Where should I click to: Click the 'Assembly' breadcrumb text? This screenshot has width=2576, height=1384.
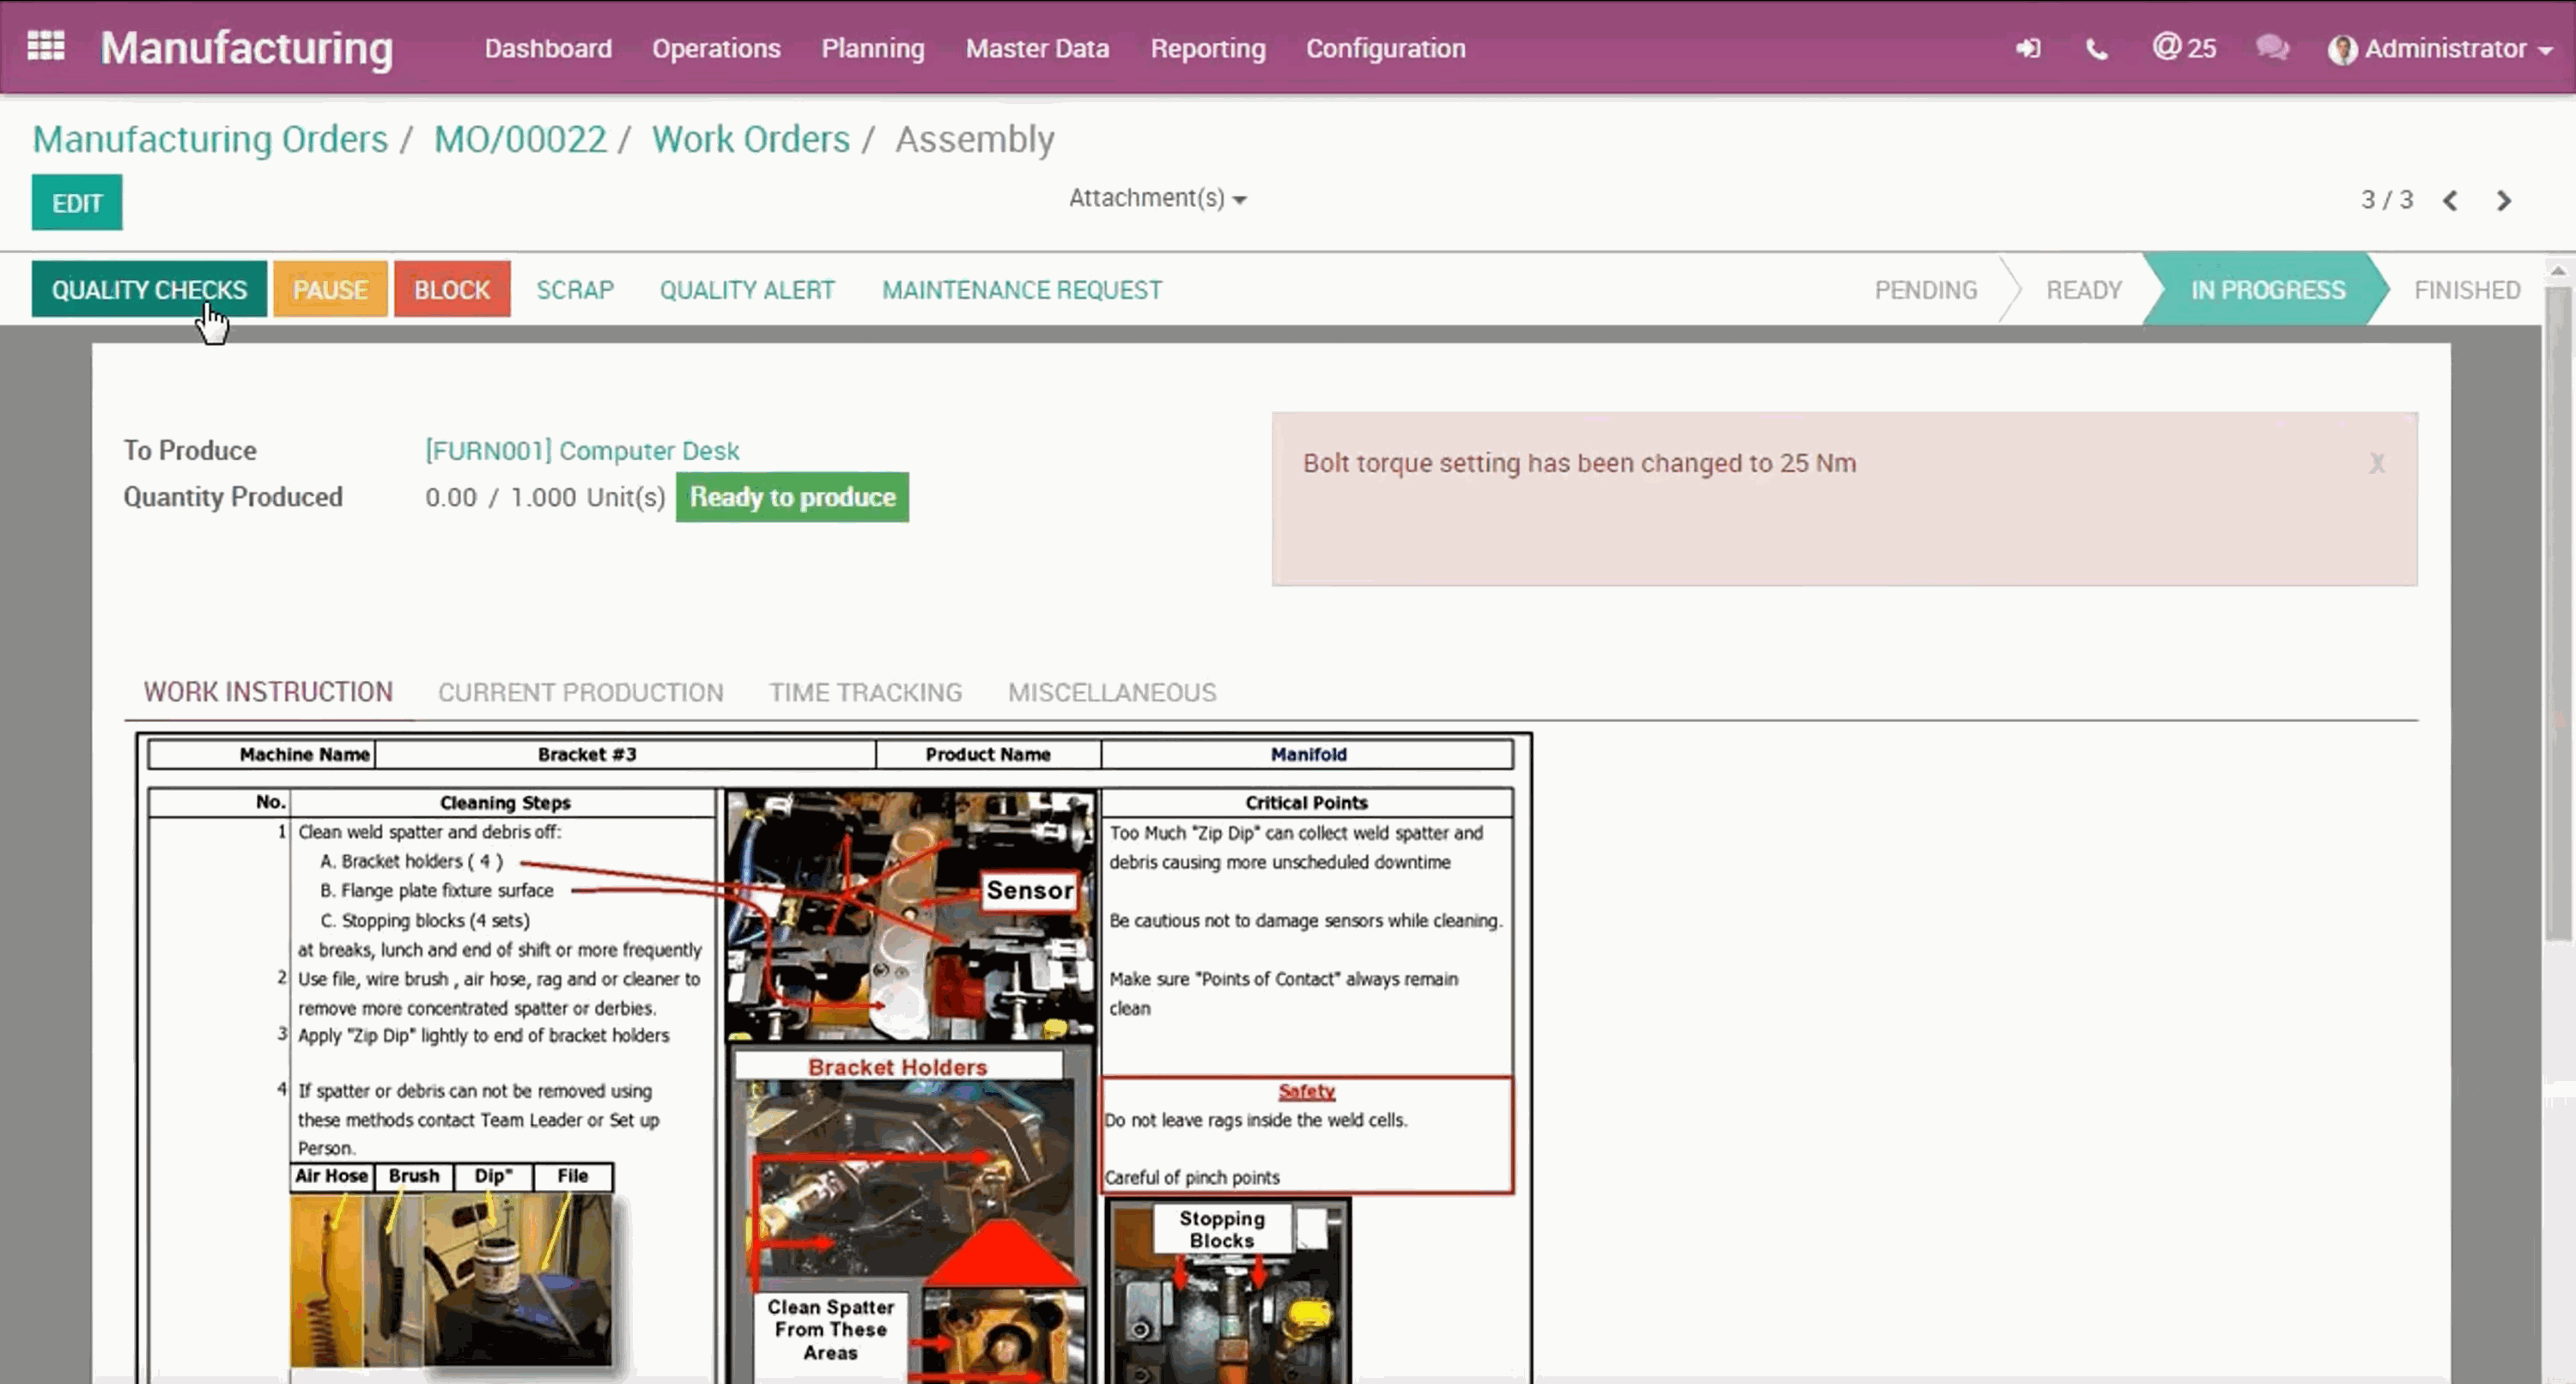pos(975,139)
